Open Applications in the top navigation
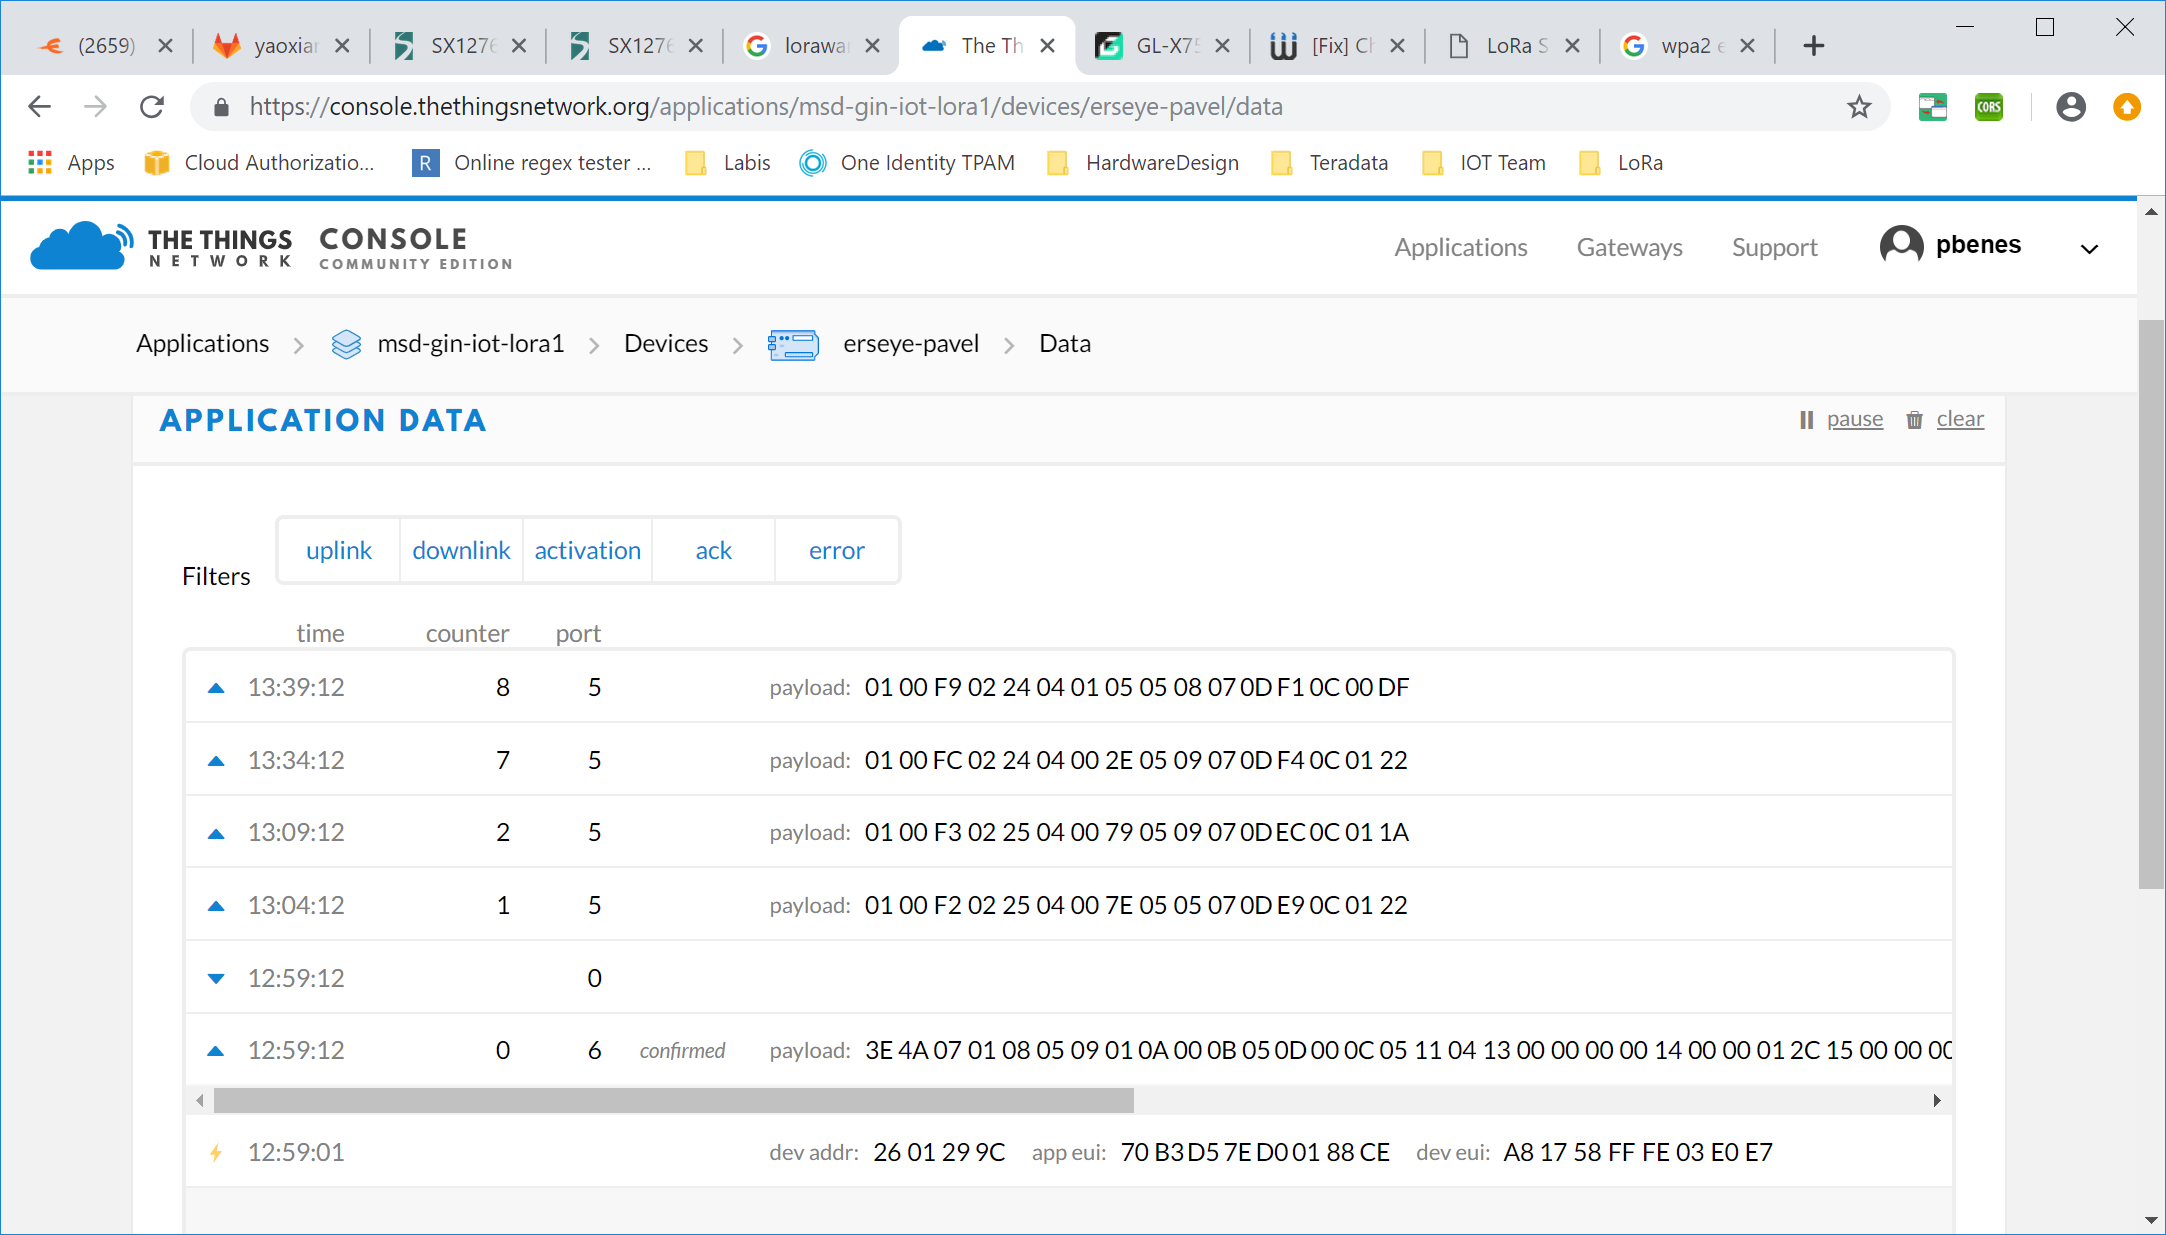 [1461, 247]
